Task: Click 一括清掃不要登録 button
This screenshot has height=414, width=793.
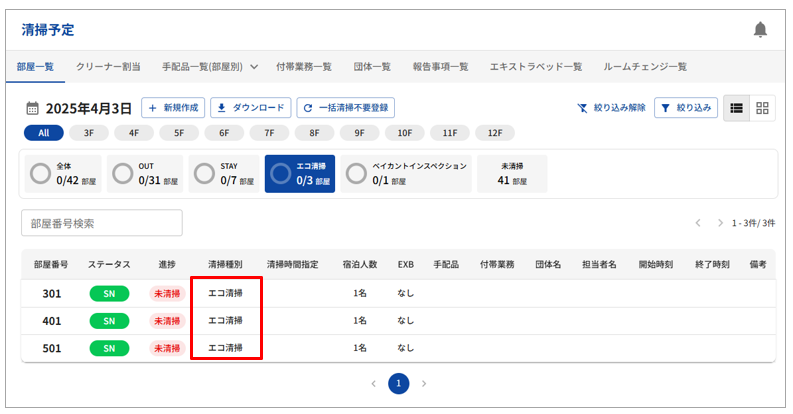Action: coord(346,108)
